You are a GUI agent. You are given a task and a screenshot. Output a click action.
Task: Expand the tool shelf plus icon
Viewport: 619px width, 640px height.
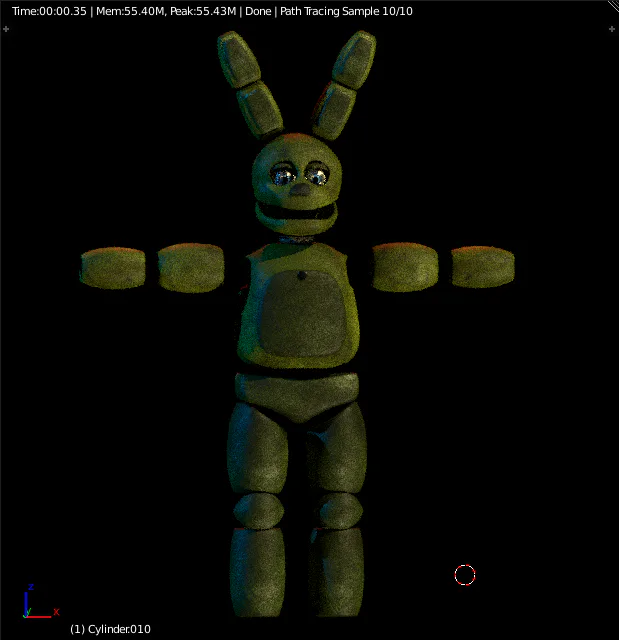(6, 29)
